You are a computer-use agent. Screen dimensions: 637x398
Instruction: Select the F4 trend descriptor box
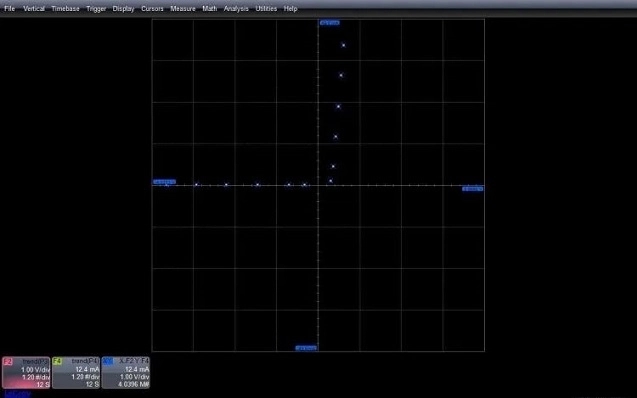click(x=76, y=373)
